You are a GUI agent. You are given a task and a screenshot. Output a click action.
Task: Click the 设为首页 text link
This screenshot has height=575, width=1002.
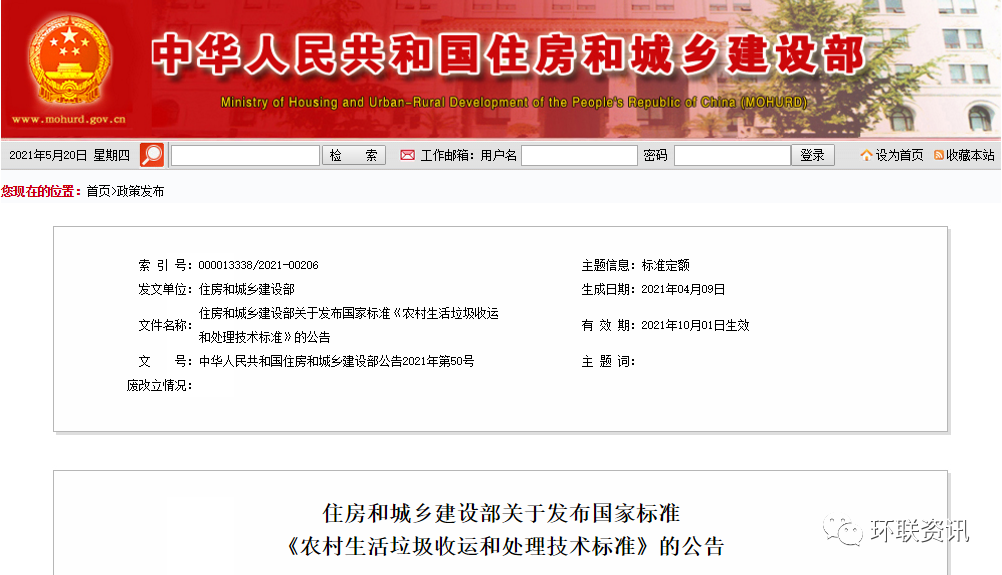(899, 155)
